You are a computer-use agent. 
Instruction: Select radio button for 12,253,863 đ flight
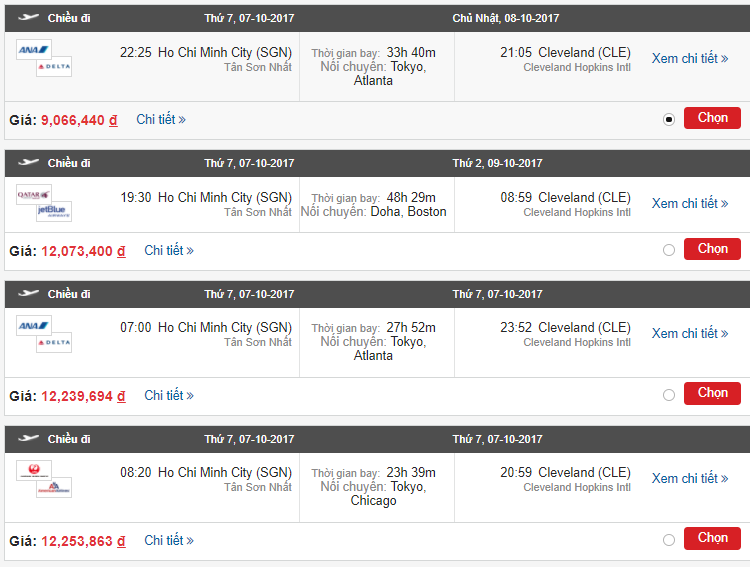(669, 540)
